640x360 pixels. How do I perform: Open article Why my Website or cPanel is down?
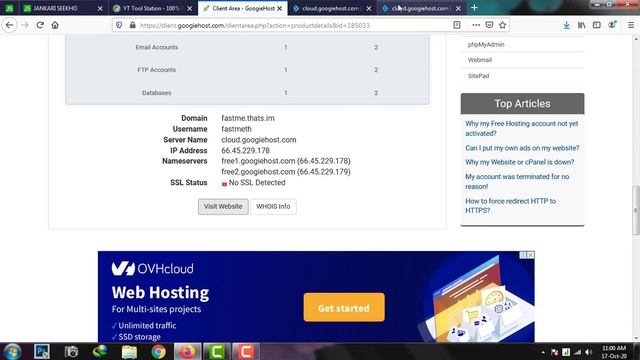click(x=520, y=162)
